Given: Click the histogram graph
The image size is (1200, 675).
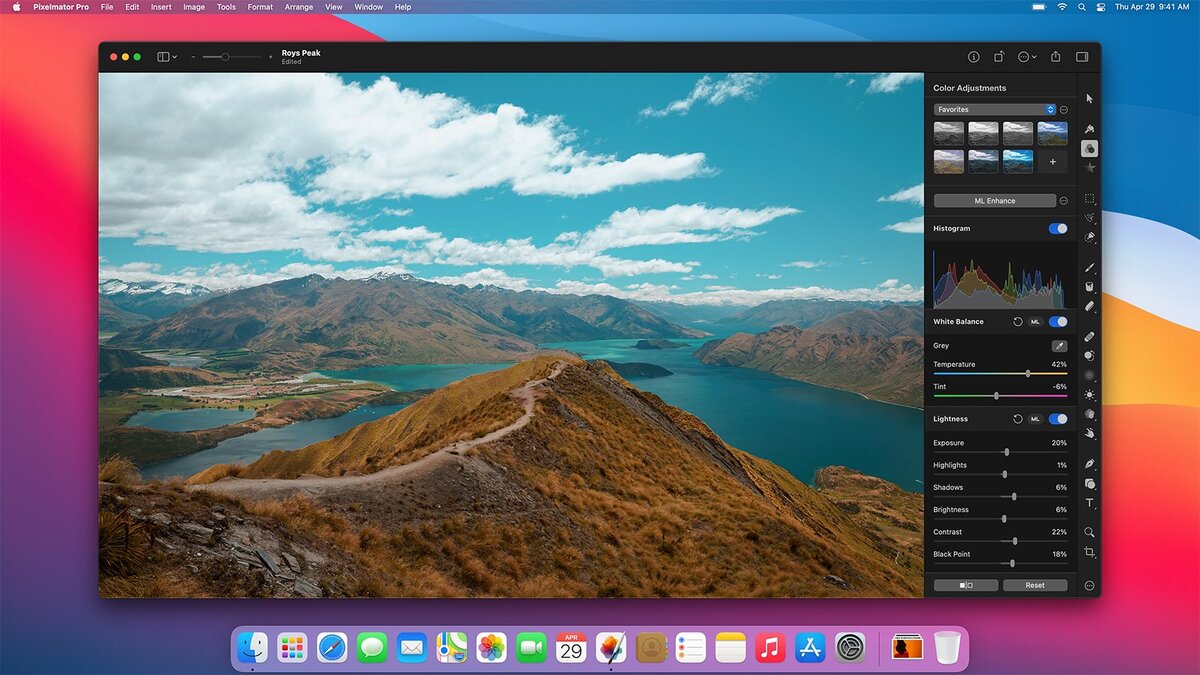Looking at the screenshot, I should [x=1000, y=277].
